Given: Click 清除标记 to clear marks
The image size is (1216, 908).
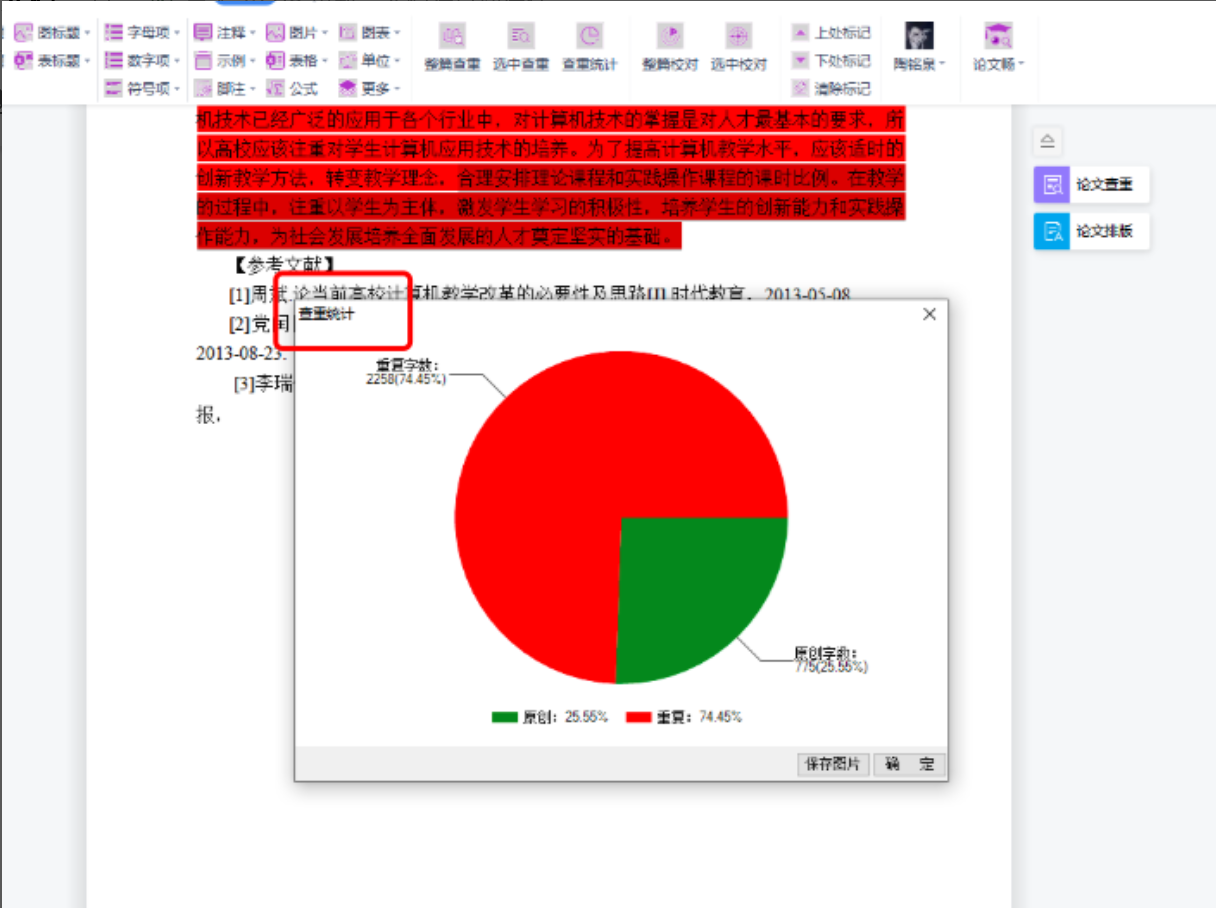Looking at the screenshot, I should point(831,89).
